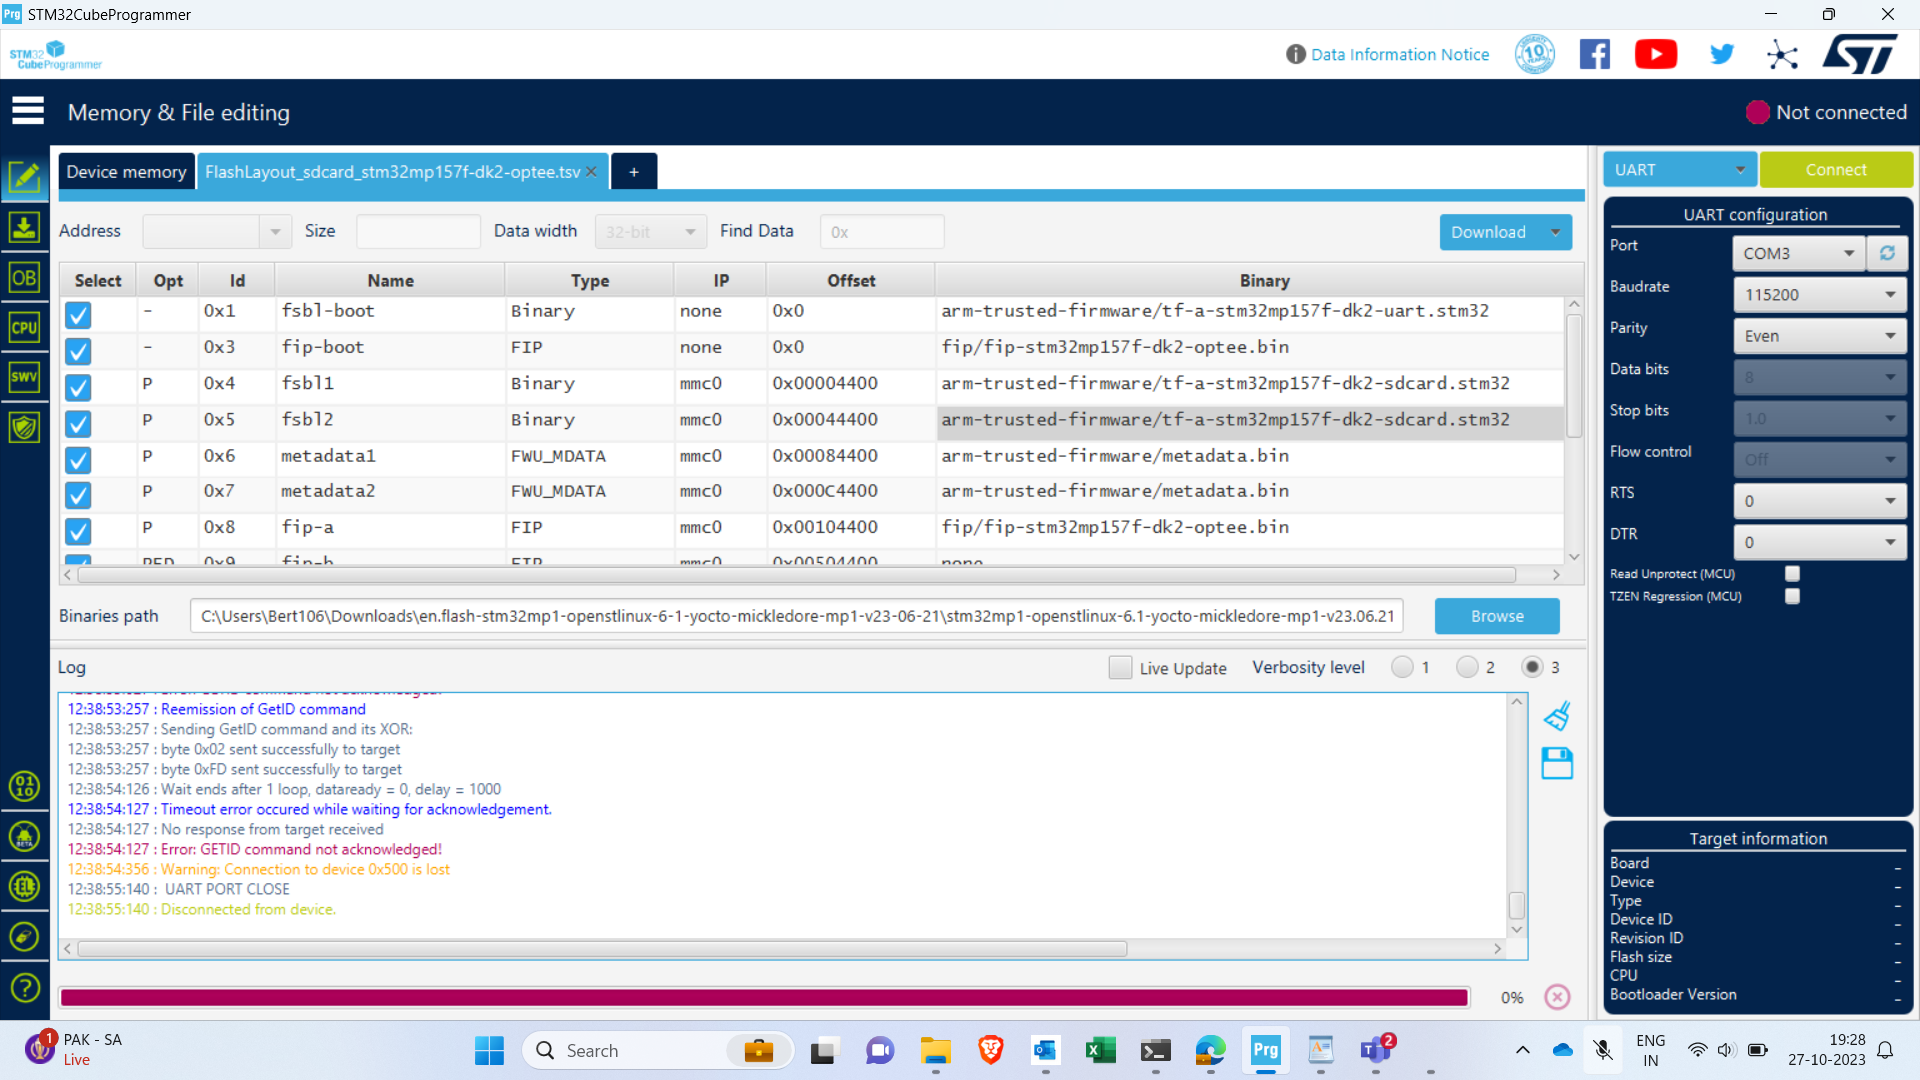
Task: Expand the Port dropdown showing COM3
Action: [x=1797, y=253]
